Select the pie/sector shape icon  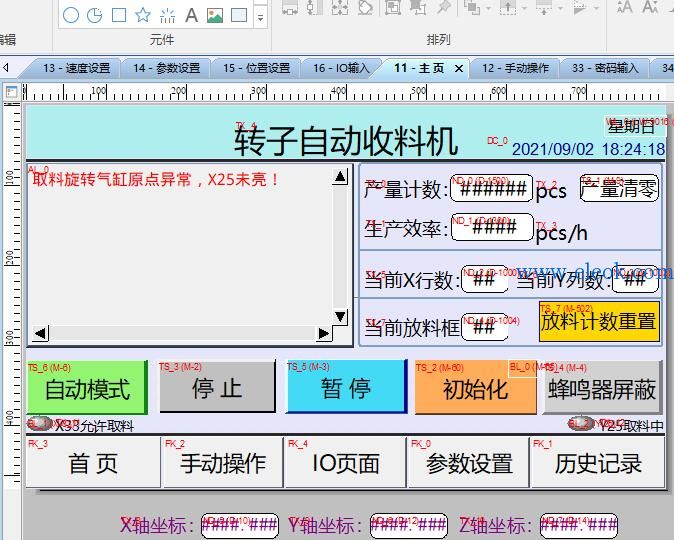coord(95,15)
